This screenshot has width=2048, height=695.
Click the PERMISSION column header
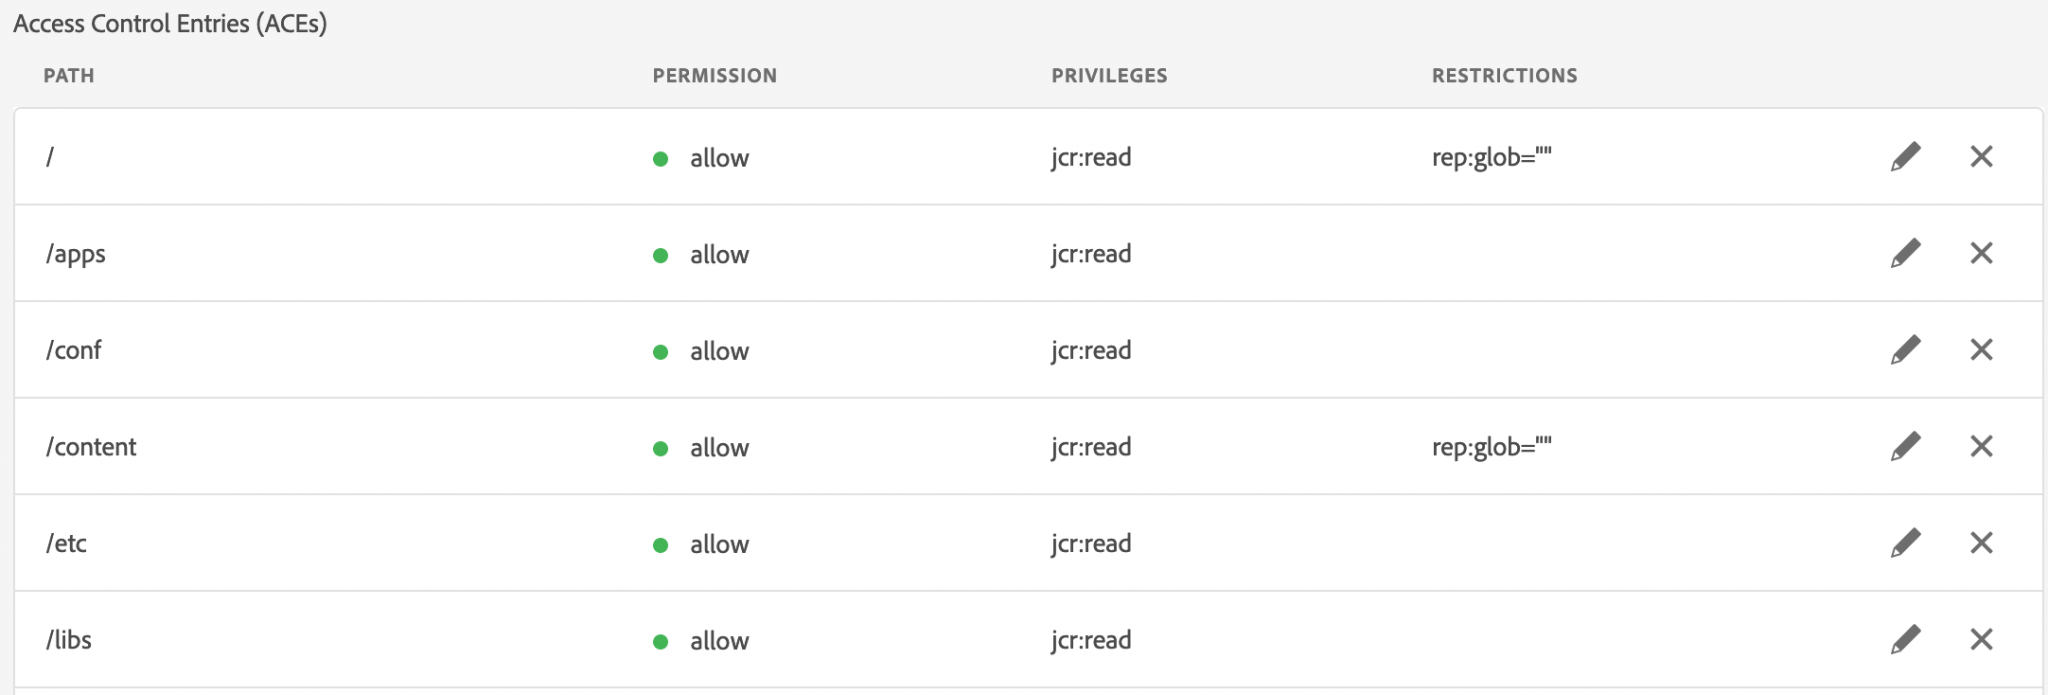714,76
